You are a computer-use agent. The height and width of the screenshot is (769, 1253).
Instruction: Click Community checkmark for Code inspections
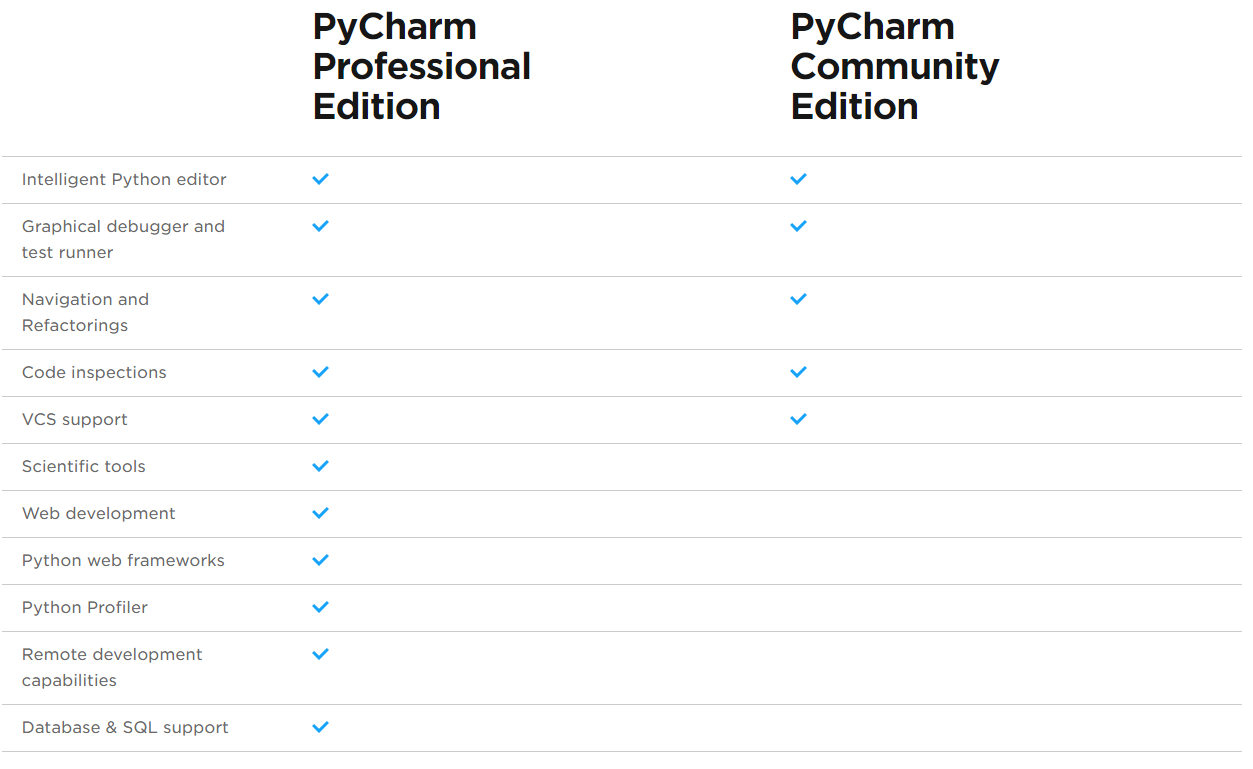(x=798, y=372)
